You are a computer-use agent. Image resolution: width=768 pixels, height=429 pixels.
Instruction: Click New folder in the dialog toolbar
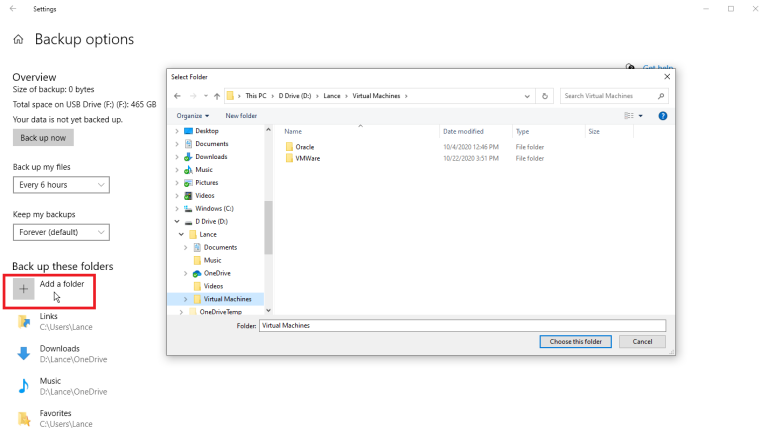[241, 116]
